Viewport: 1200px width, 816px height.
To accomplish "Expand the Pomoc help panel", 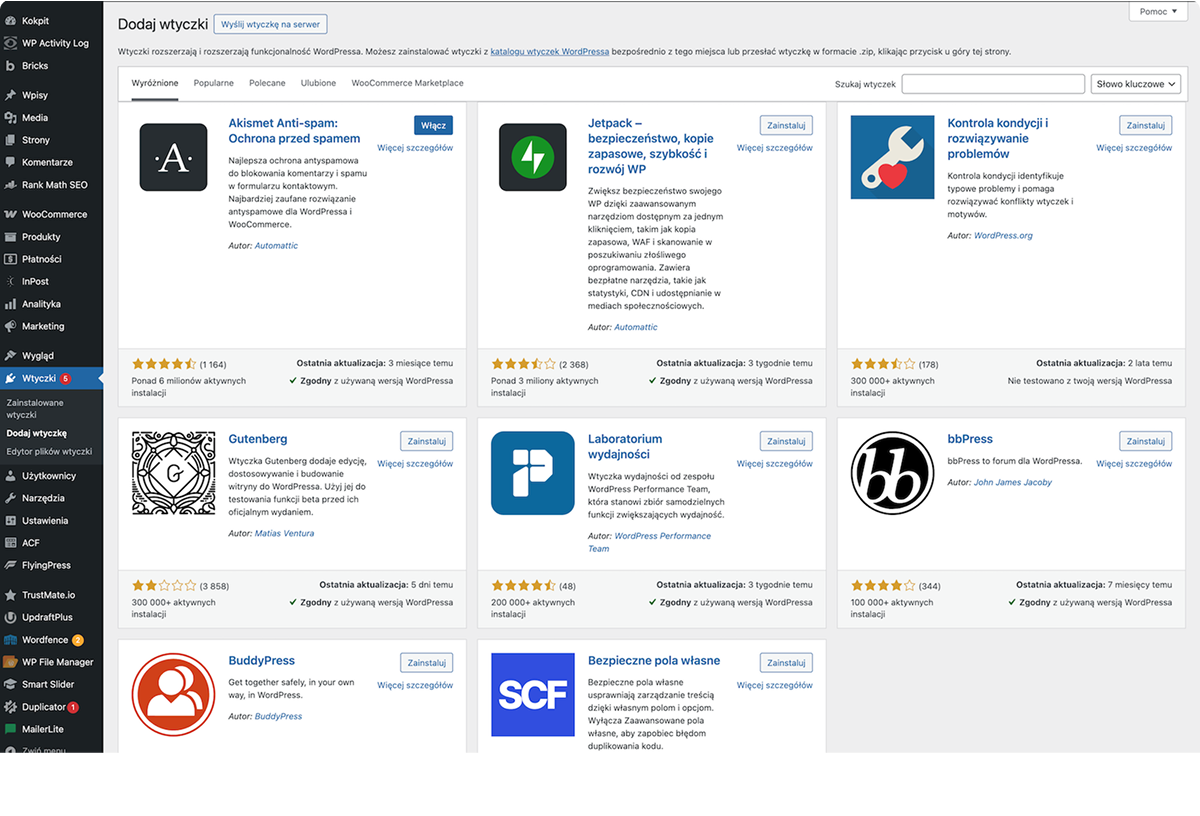I will pyautogui.click(x=1158, y=12).
